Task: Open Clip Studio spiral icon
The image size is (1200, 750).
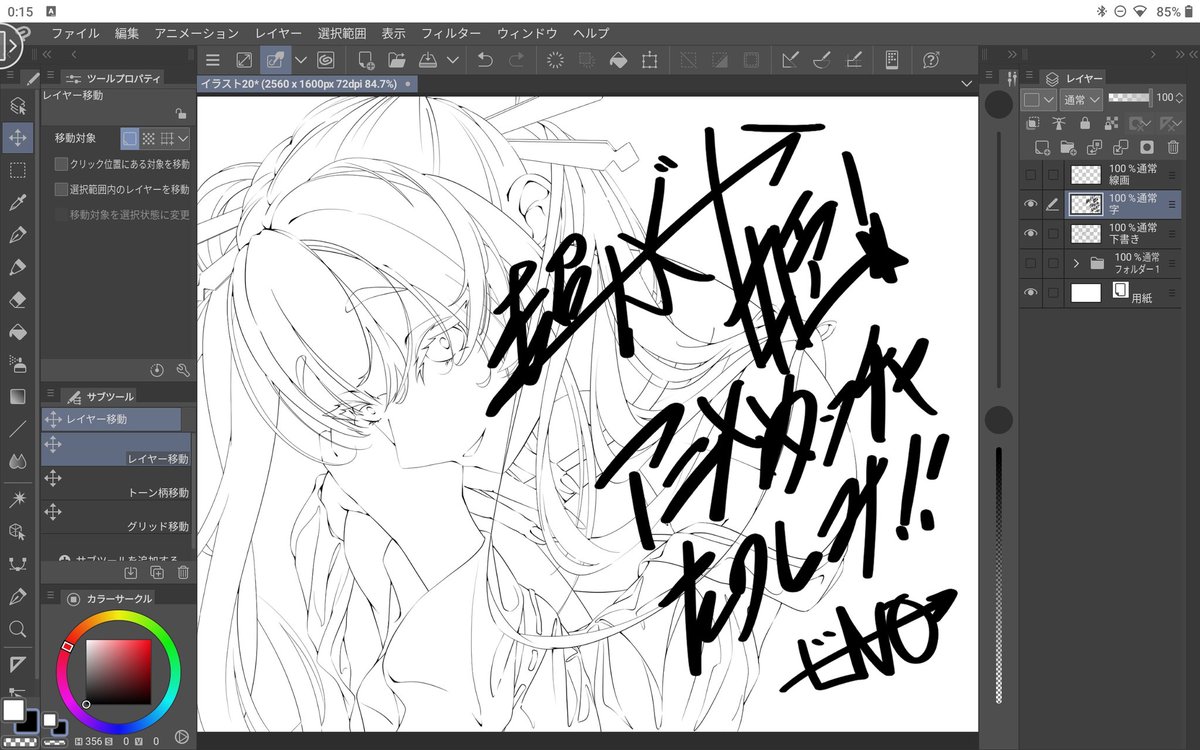Action: 325,60
